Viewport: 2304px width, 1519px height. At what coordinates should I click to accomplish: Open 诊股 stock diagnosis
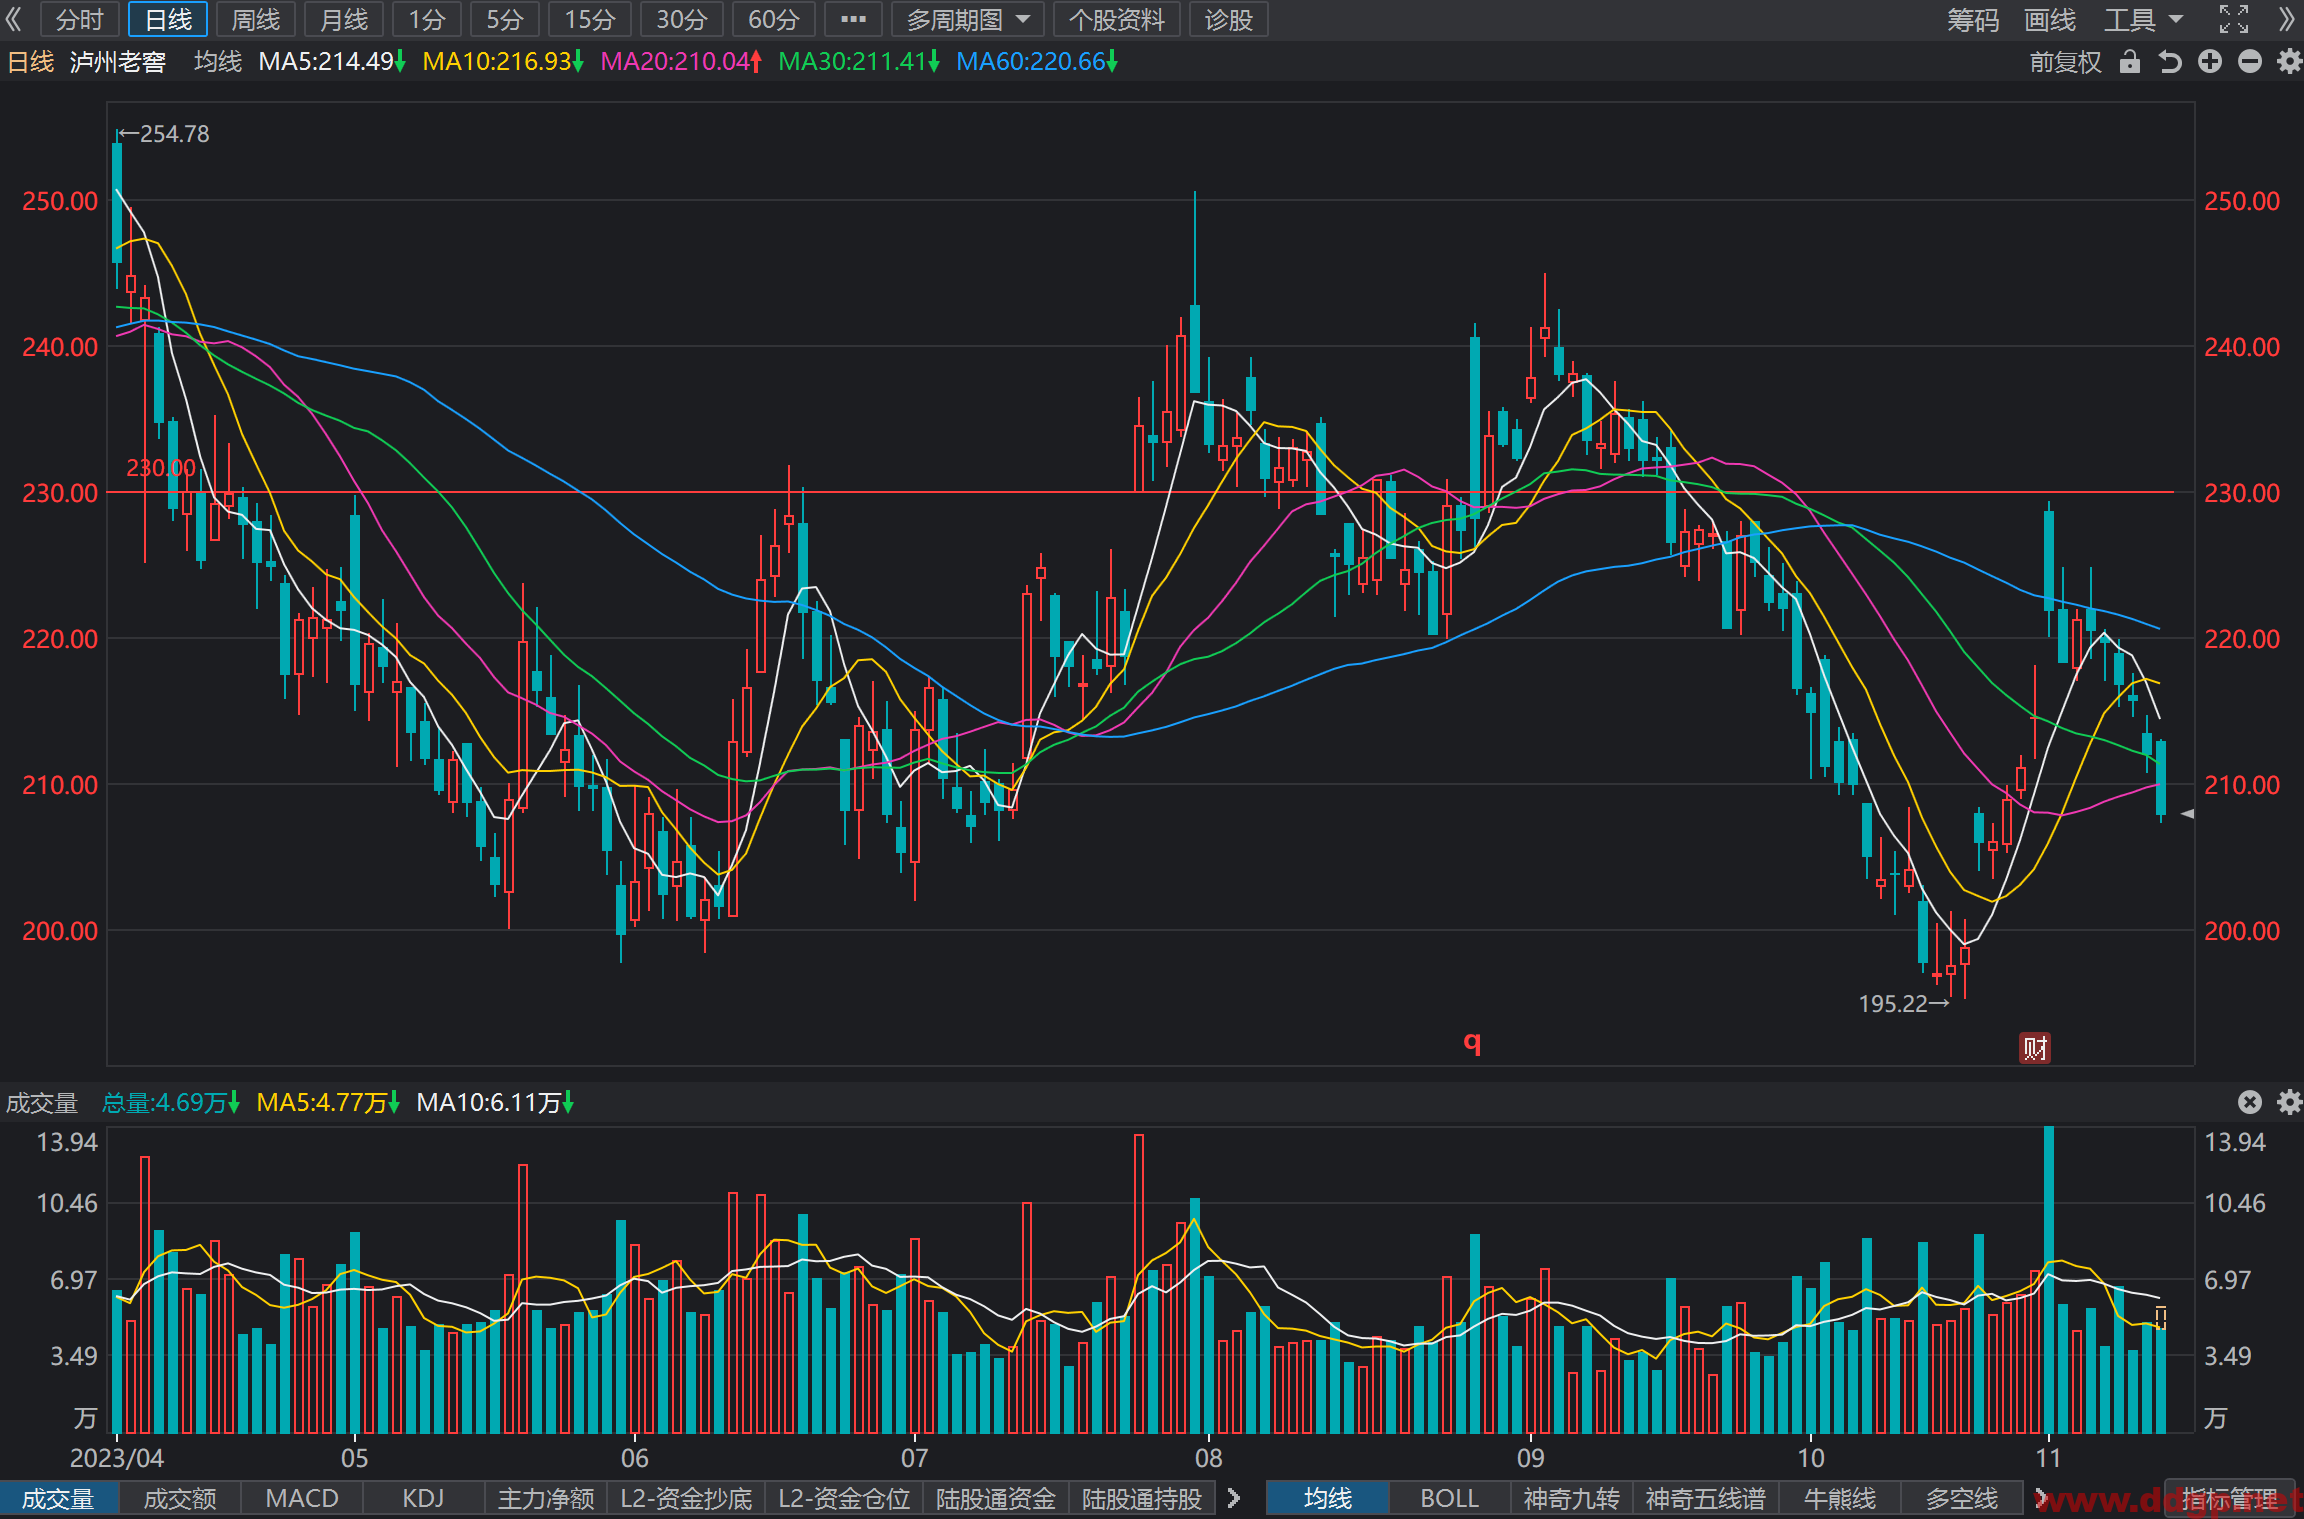(1229, 19)
